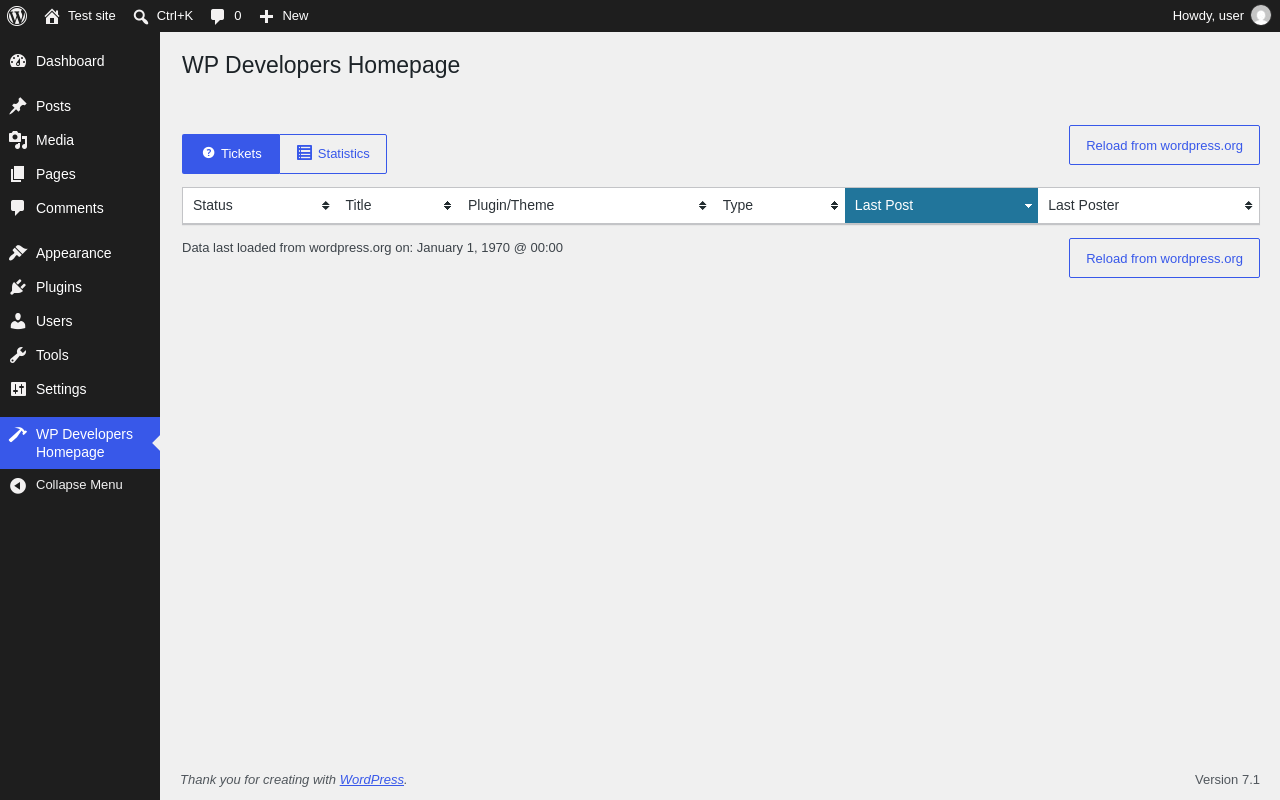Open the Media menu
Viewport: 1280px width, 800px height.
click(x=80, y=140)
